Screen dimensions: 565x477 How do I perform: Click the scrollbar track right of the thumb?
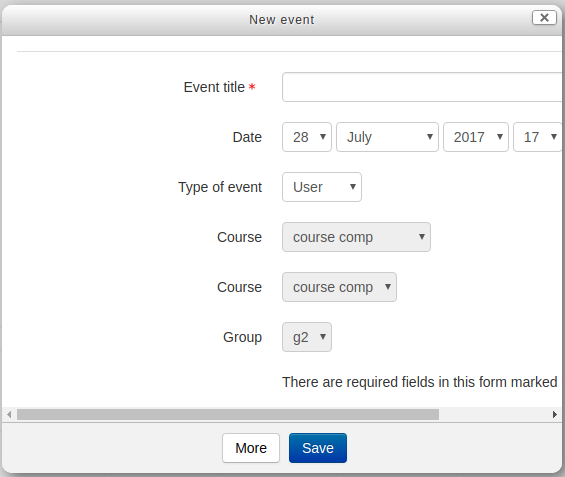(494, 415)
